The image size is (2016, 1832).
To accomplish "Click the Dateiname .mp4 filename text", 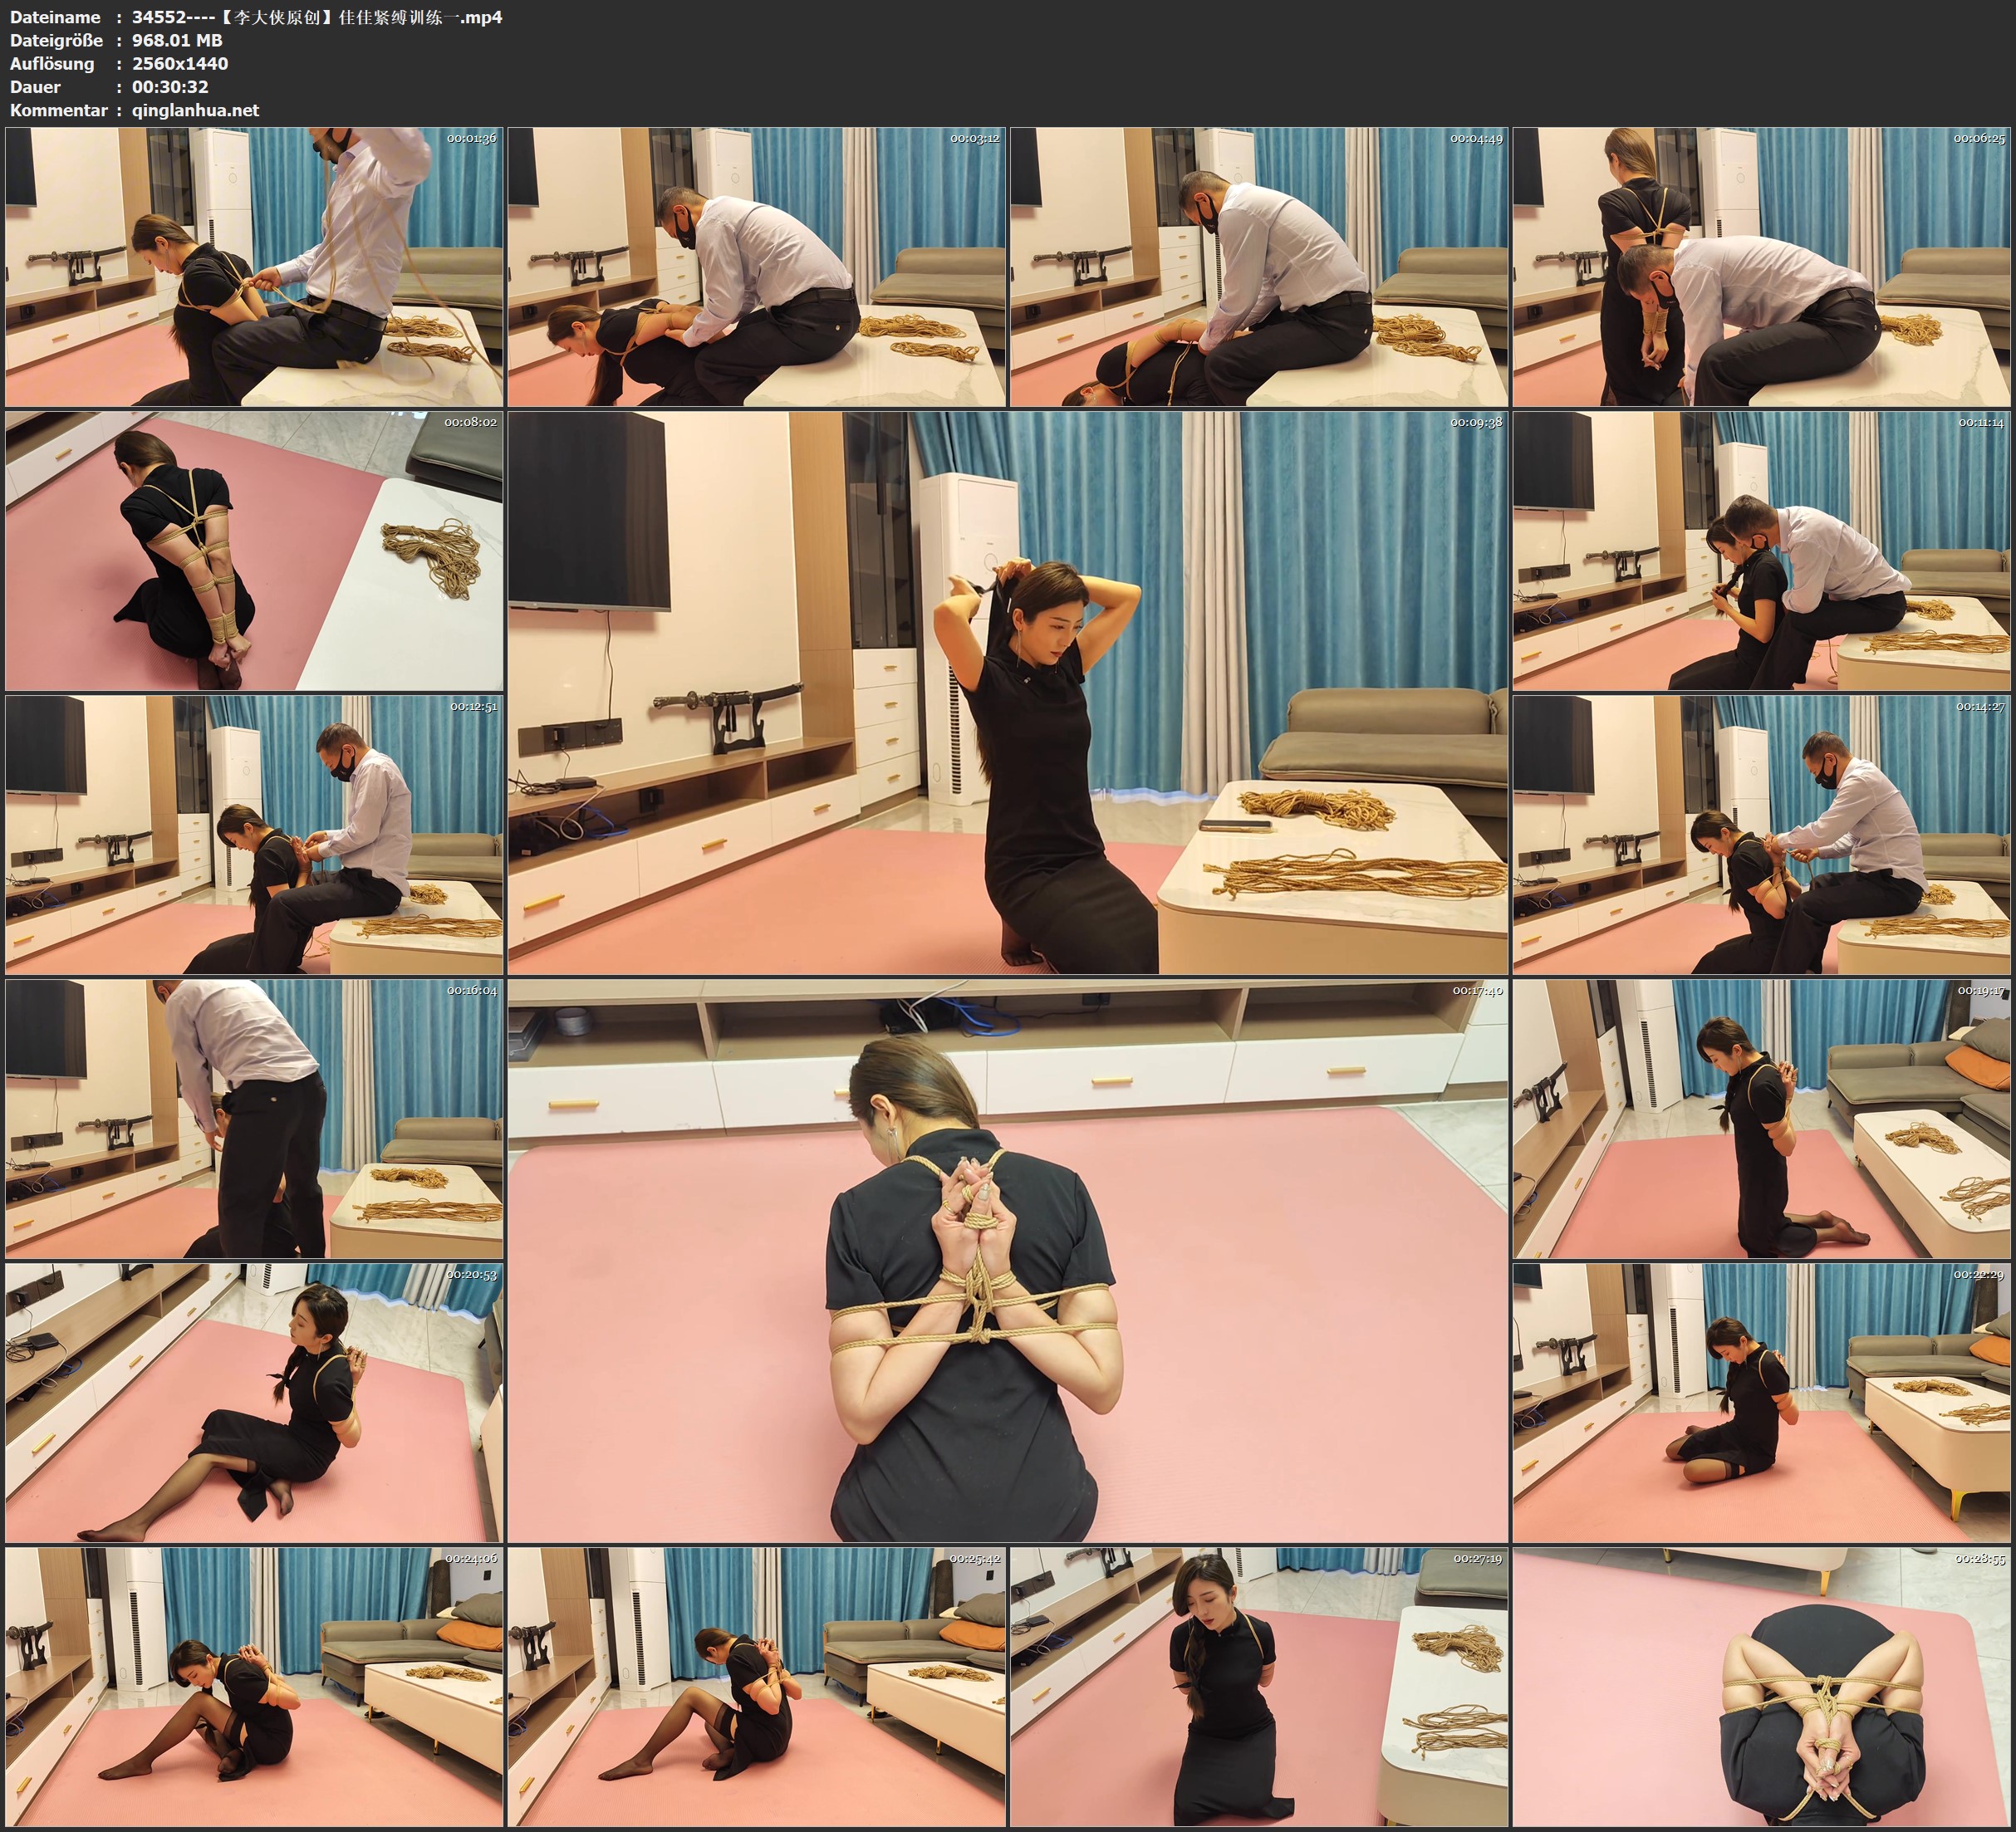I will tap(317, 17).
